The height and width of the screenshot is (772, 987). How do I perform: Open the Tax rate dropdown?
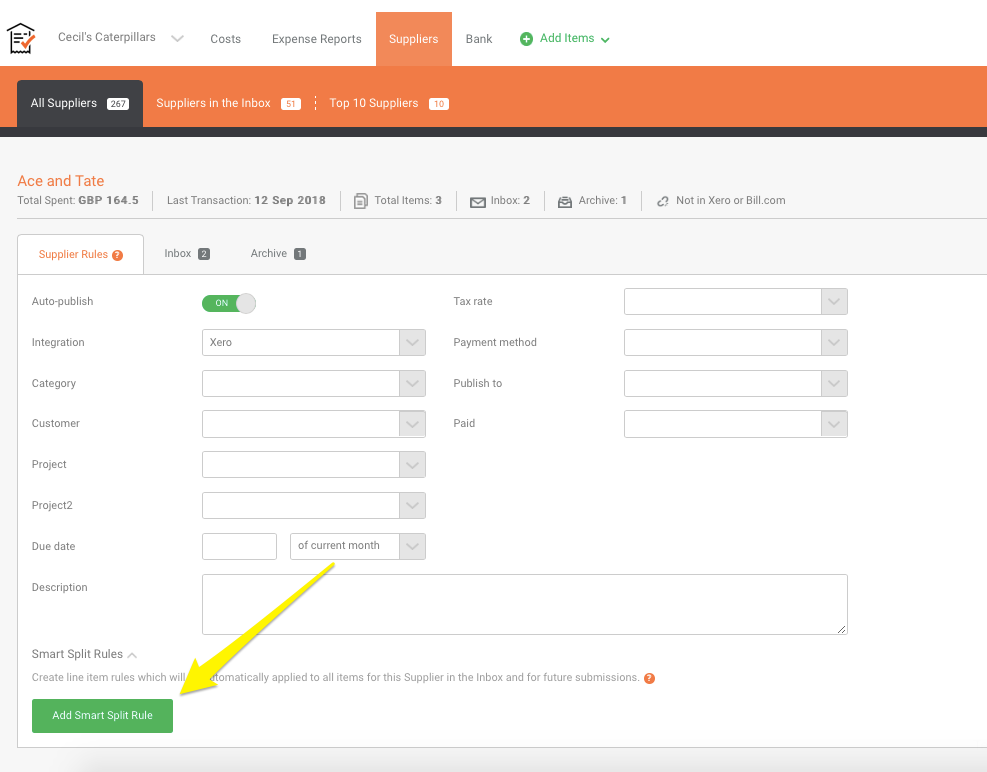coord(735,302)
